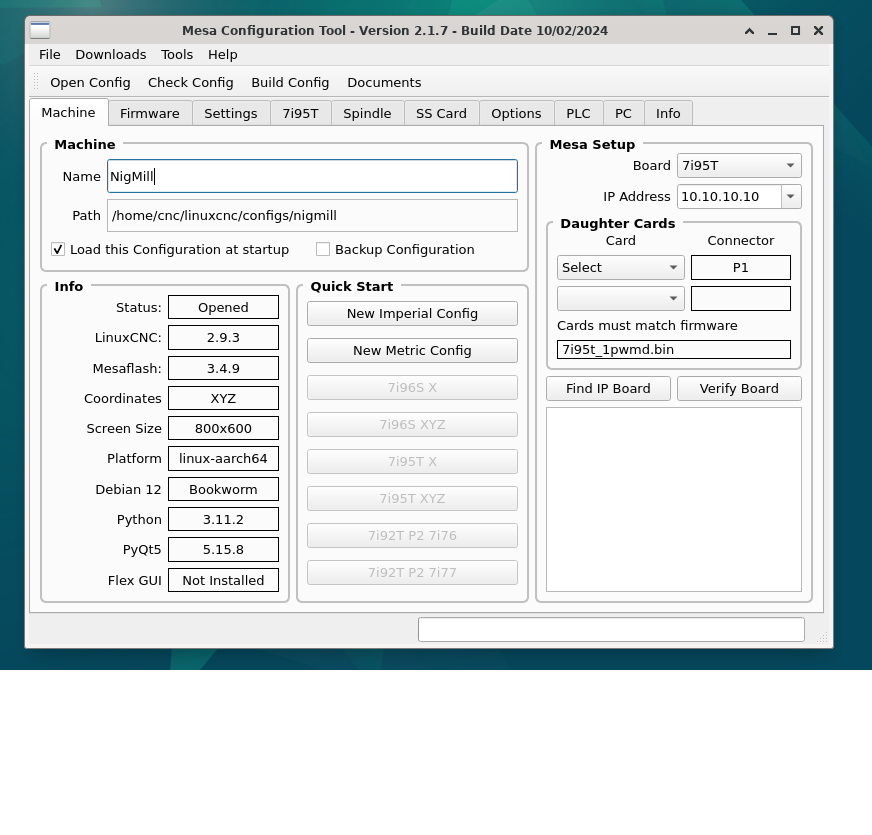The width and height of the screenshot is (872, 835).
Task: Click Check Config in the toolbar
Action: (x=191, y=82)
